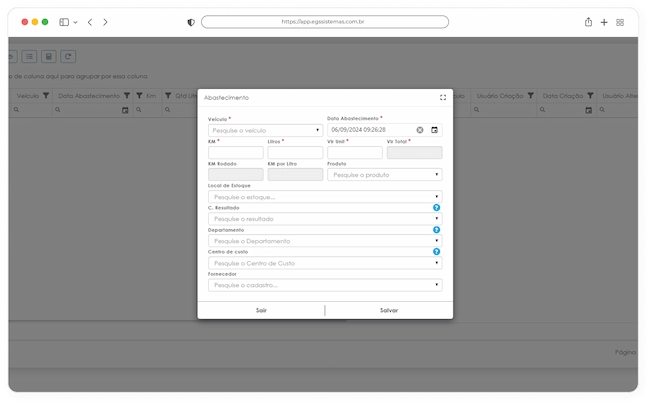Image resolution: width=650 pixels, height=404 pixels.
Task: Click the KM input field
Action: click(235, 152)
